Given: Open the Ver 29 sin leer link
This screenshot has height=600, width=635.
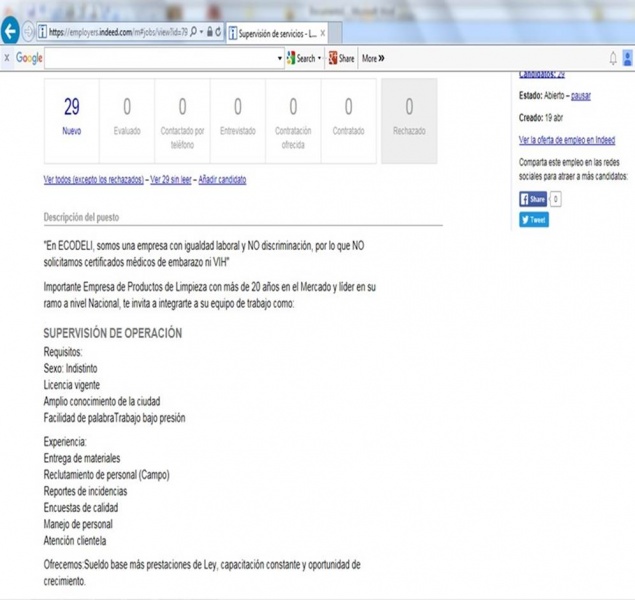Looking at the screenshot, I should tap(171, 180).
